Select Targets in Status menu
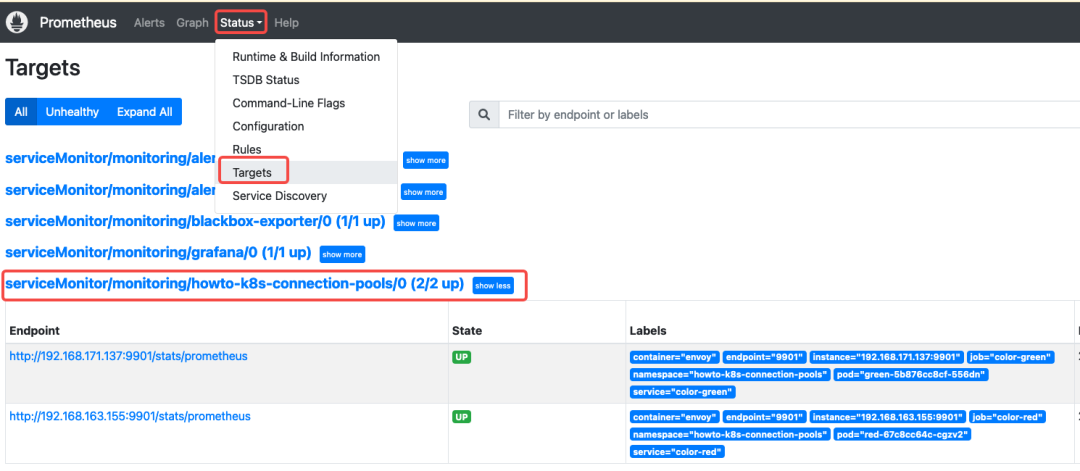This screenshot has height=471, width=1080. [x=306, y=173]
